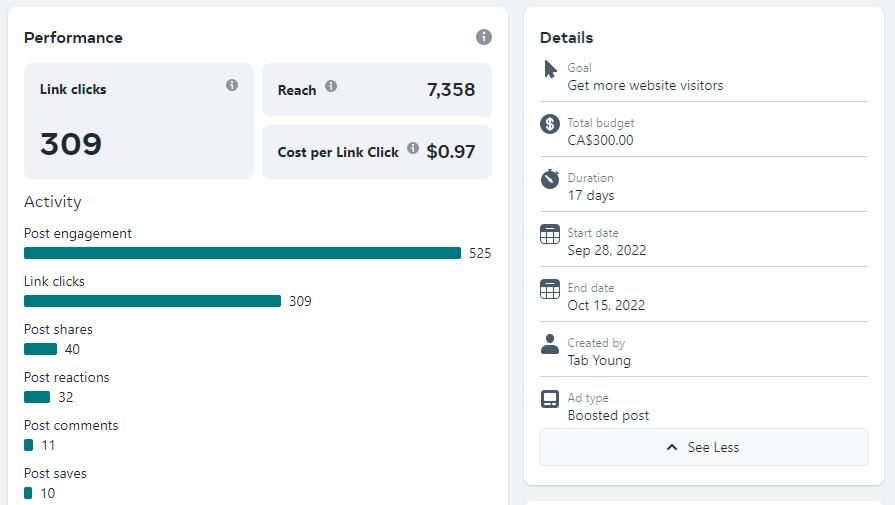The width and height of the screenshot is (895, 505).
Task: Click the Created by person icon
Action: 550,344
